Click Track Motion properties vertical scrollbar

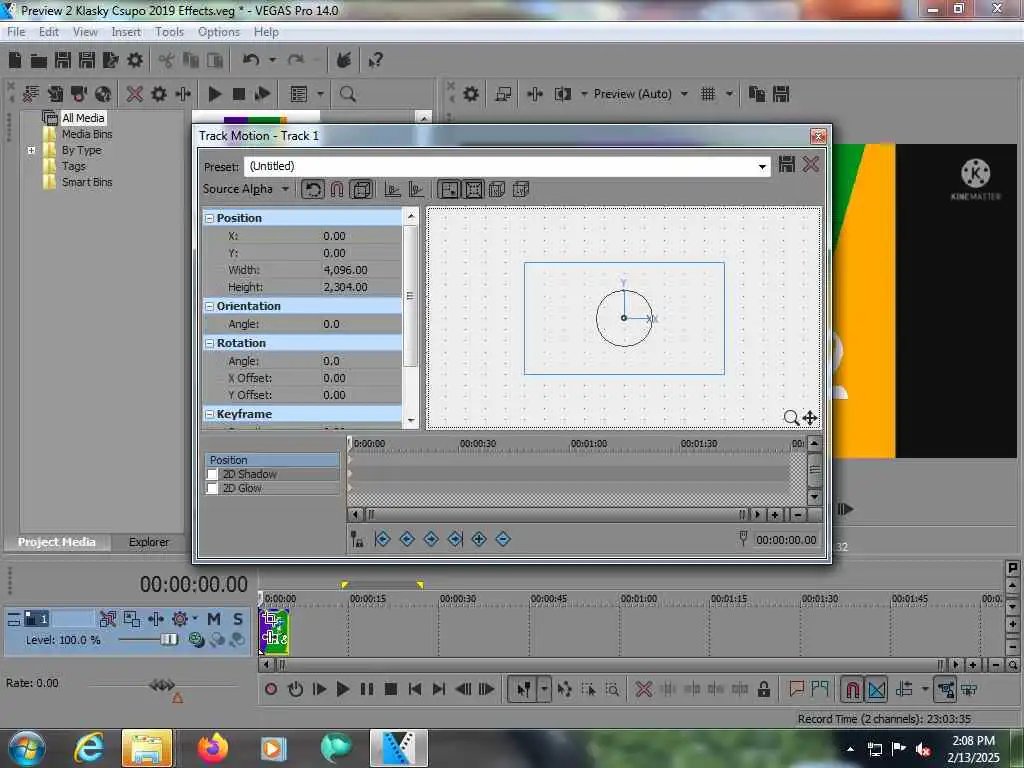pos(410,296)
